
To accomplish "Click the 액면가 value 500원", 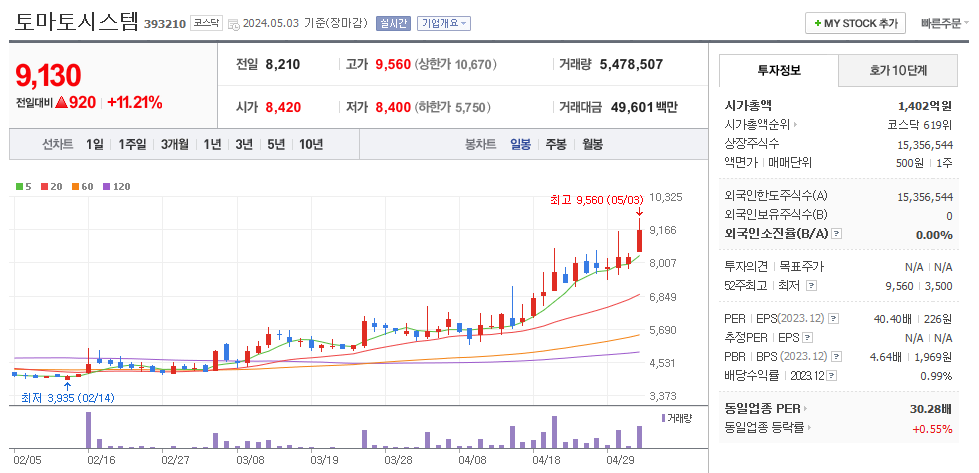I will (x=909, y=163).
